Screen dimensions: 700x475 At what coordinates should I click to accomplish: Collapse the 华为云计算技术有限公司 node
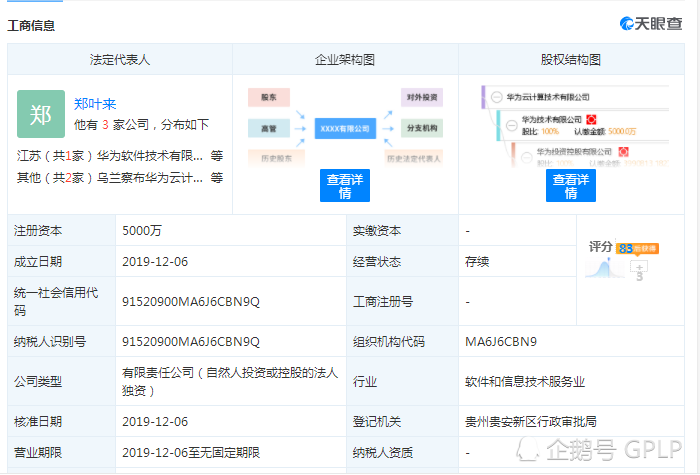click(x=496, y=97)
